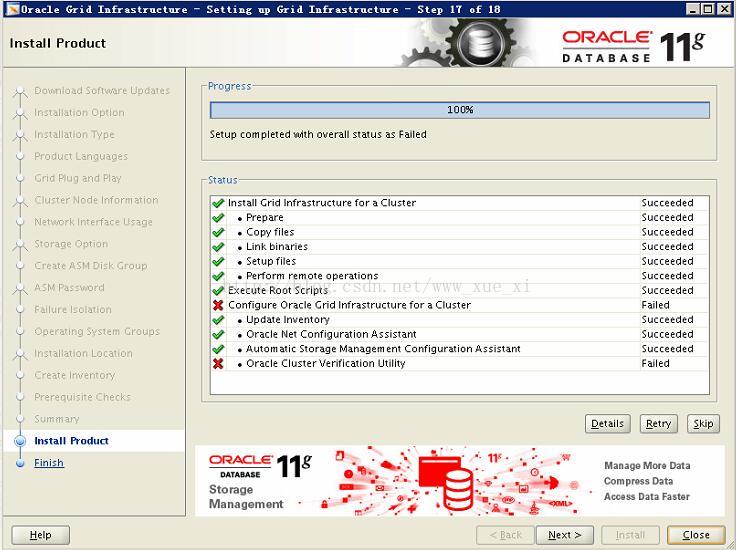Viewport: 736px width, 550px height.
Task: Click the Install Product step bullet icon
Action: pos(20,441)
